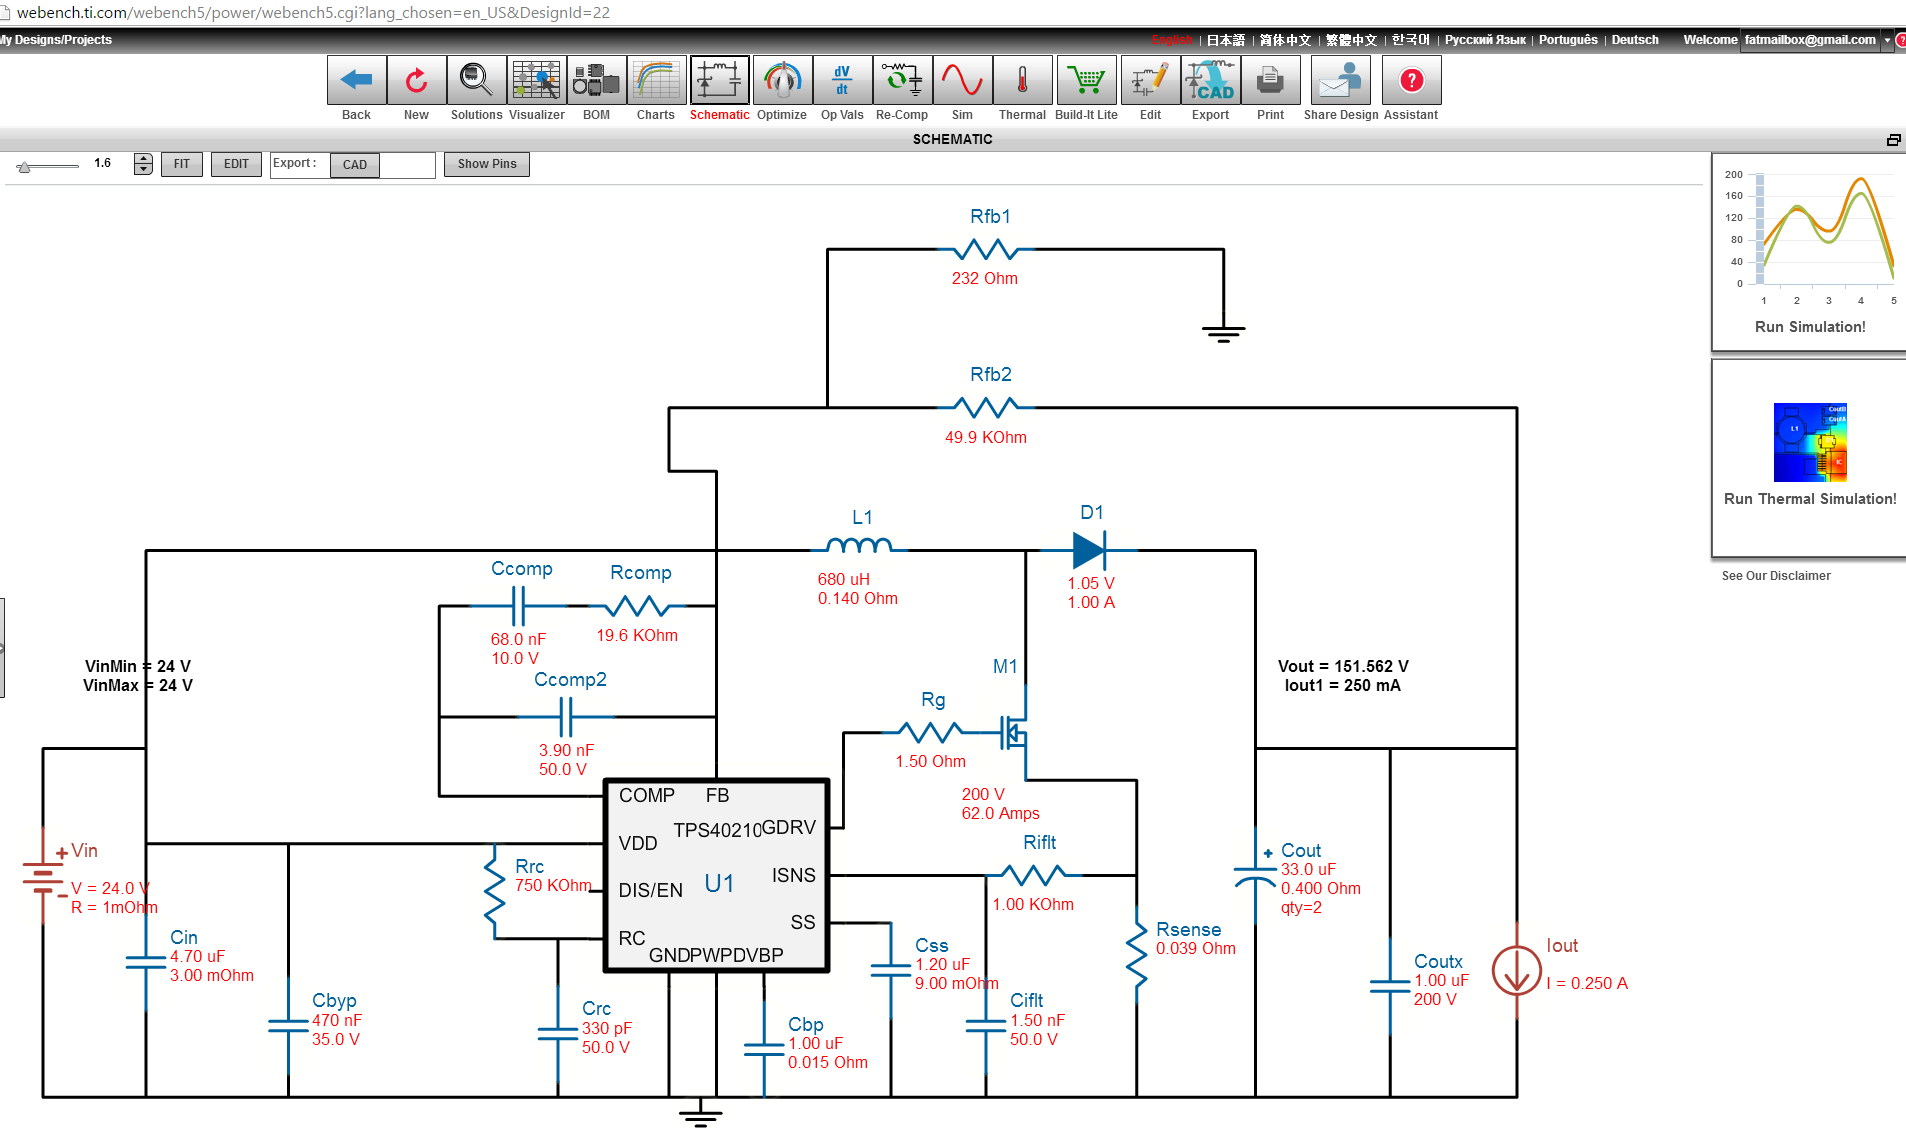Select the Crc capacitor symbol
This screenshot has height=1146, width=1906.
click(x=558, y=1033)
